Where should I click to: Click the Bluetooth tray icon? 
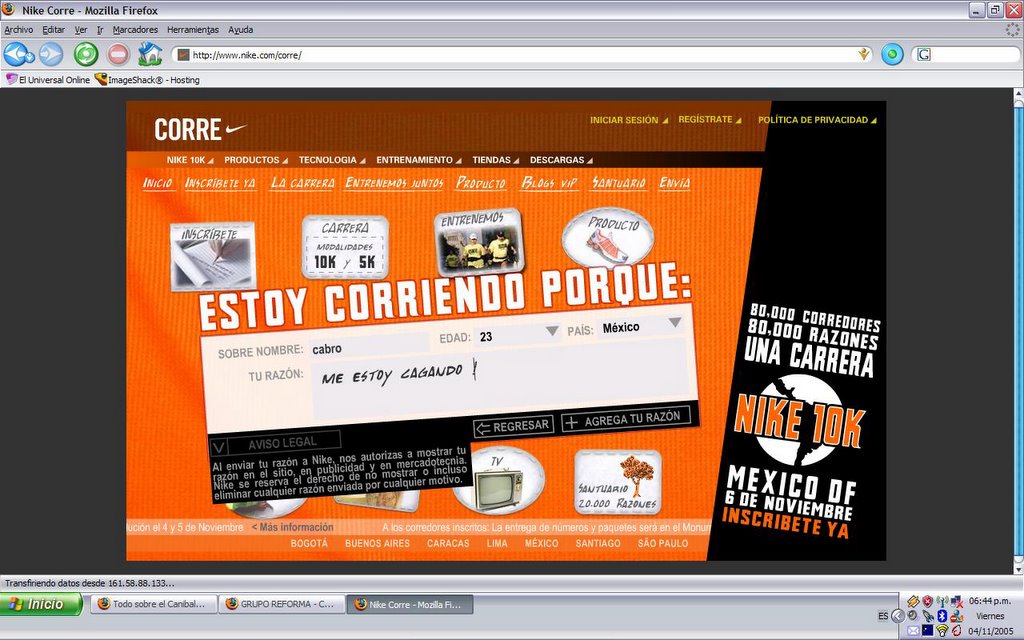942,616
